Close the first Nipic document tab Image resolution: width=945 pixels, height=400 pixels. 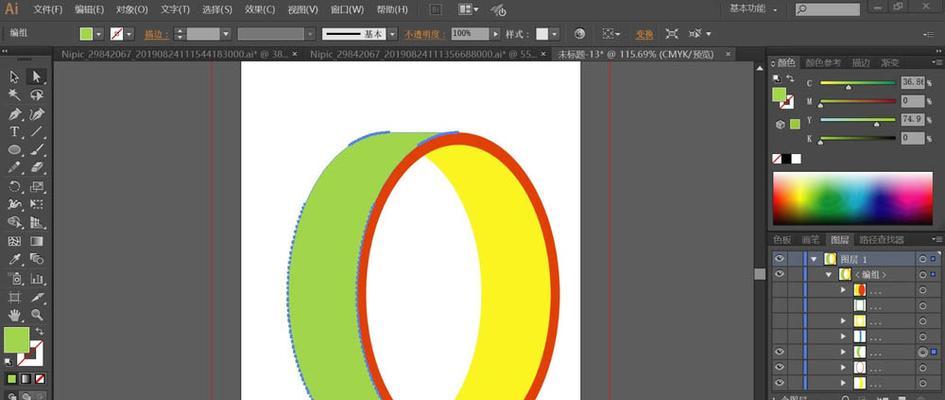295,54
